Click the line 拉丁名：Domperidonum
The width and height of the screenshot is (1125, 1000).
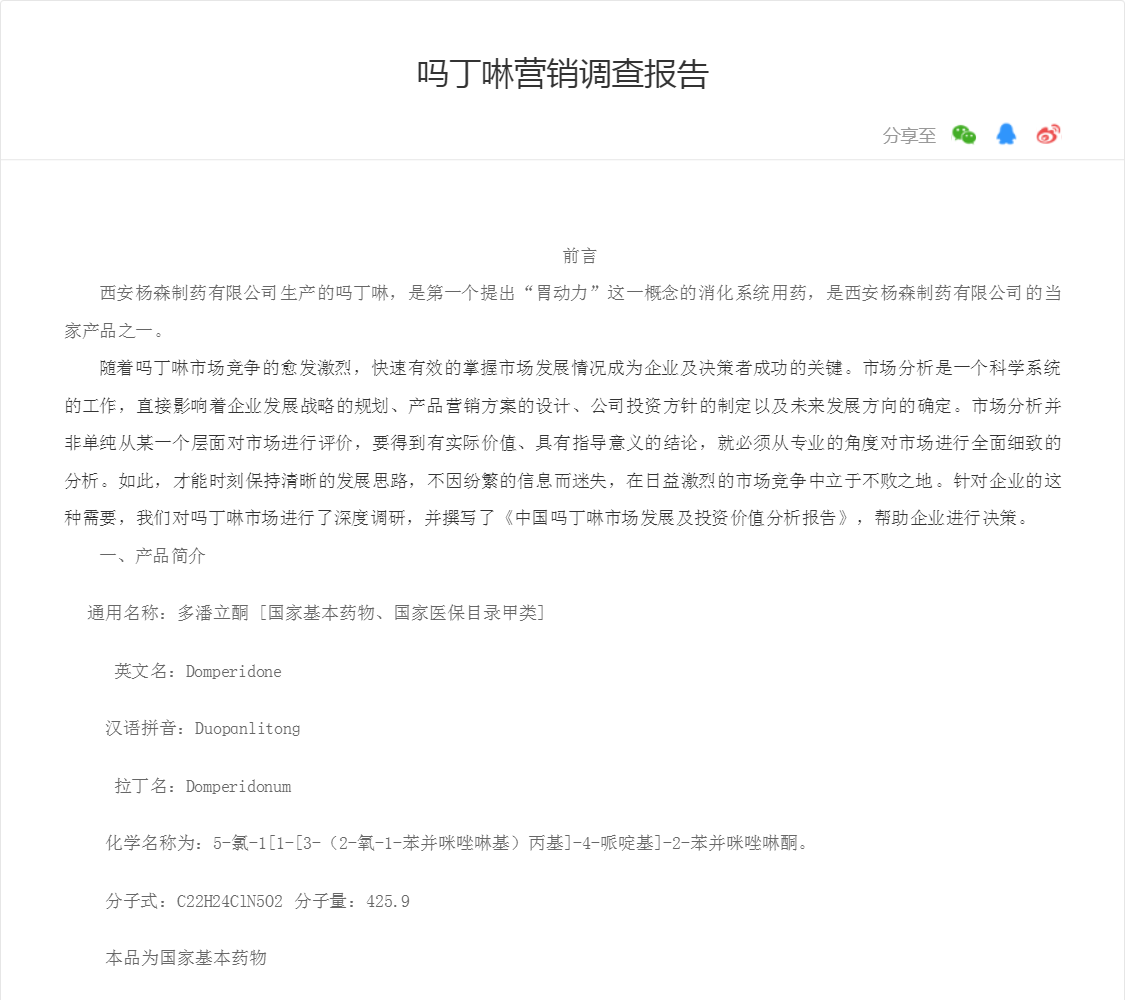203,786
